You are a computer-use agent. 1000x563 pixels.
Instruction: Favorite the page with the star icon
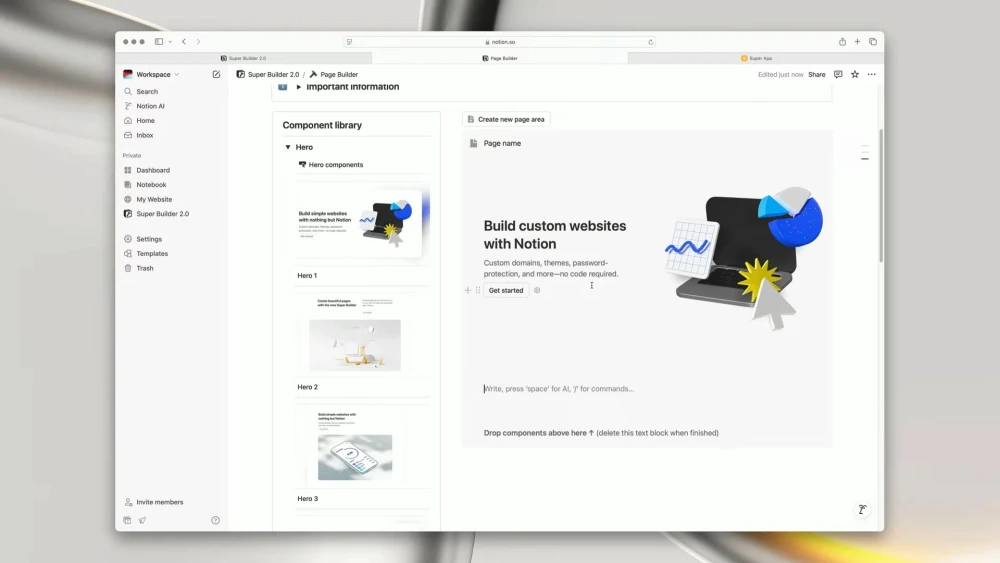pos(855,75)
